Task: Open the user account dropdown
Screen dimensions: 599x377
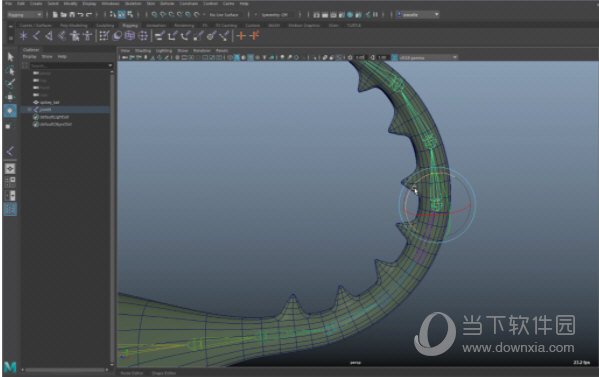Action: pos(418,15)
